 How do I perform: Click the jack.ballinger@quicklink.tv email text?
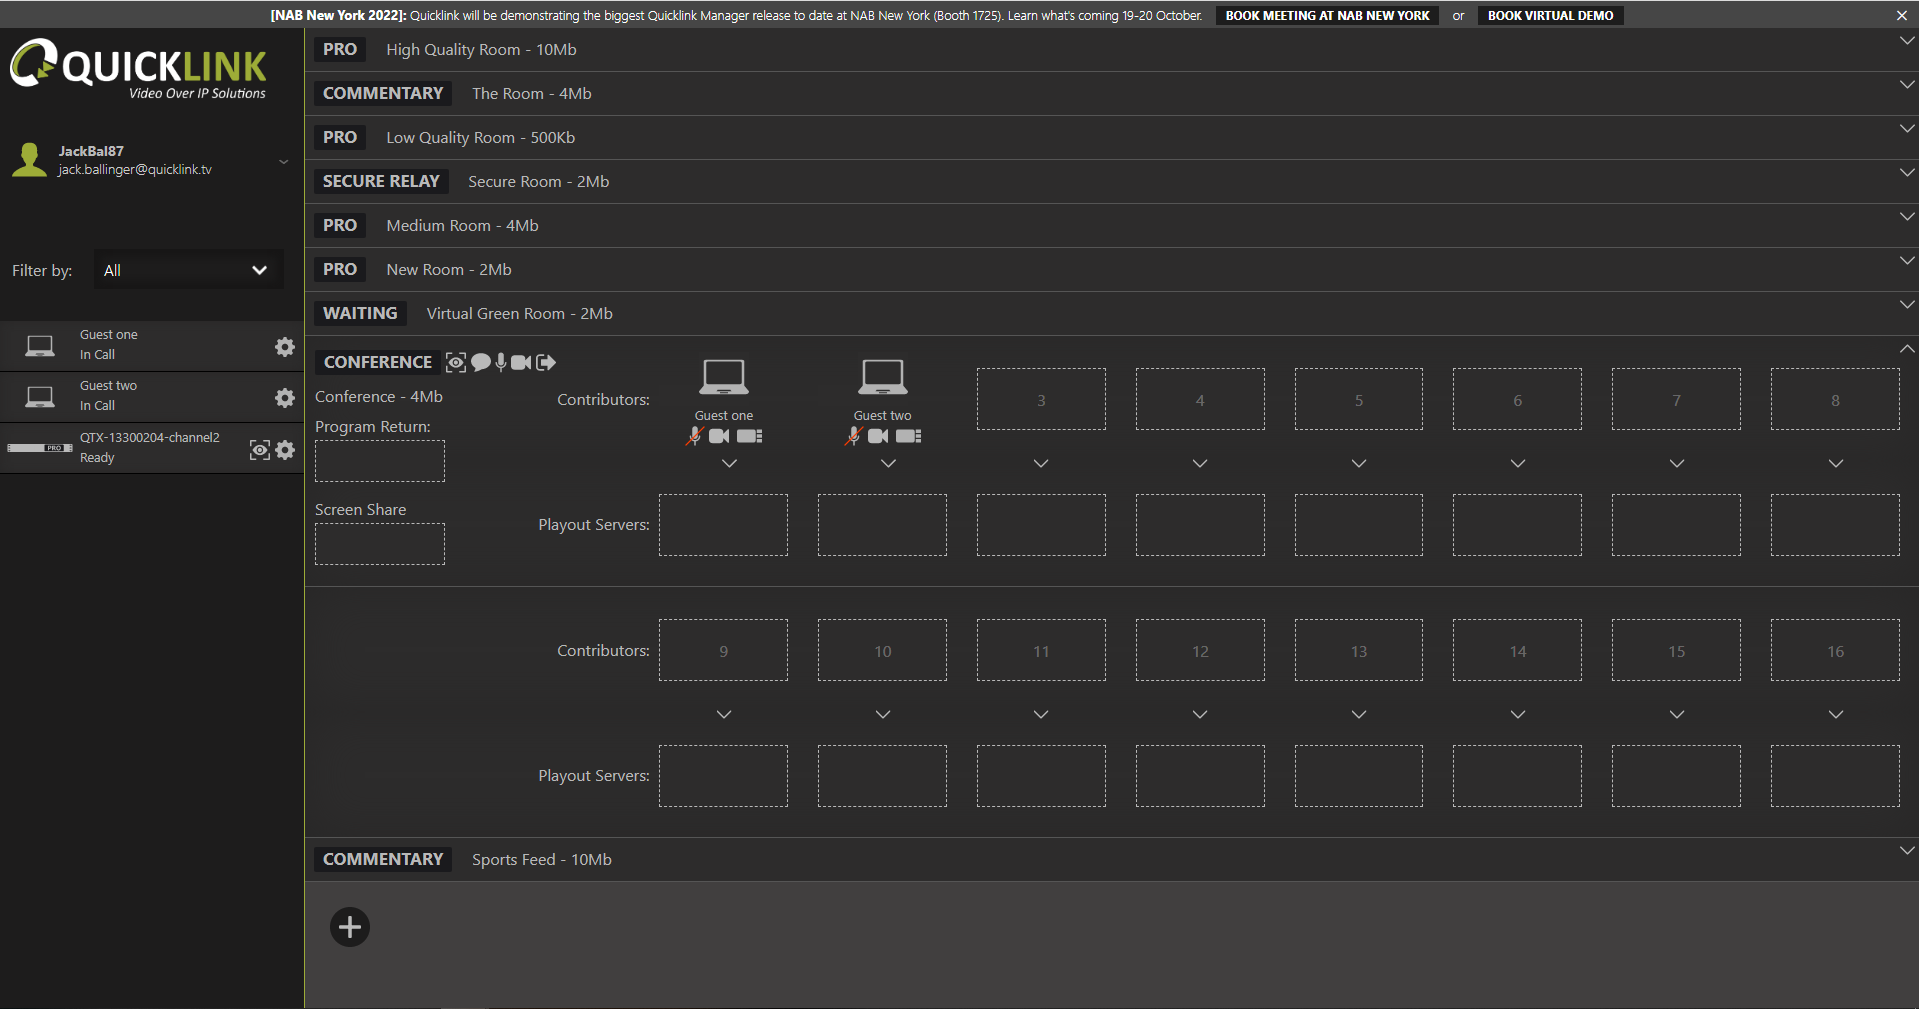point(135,170)
